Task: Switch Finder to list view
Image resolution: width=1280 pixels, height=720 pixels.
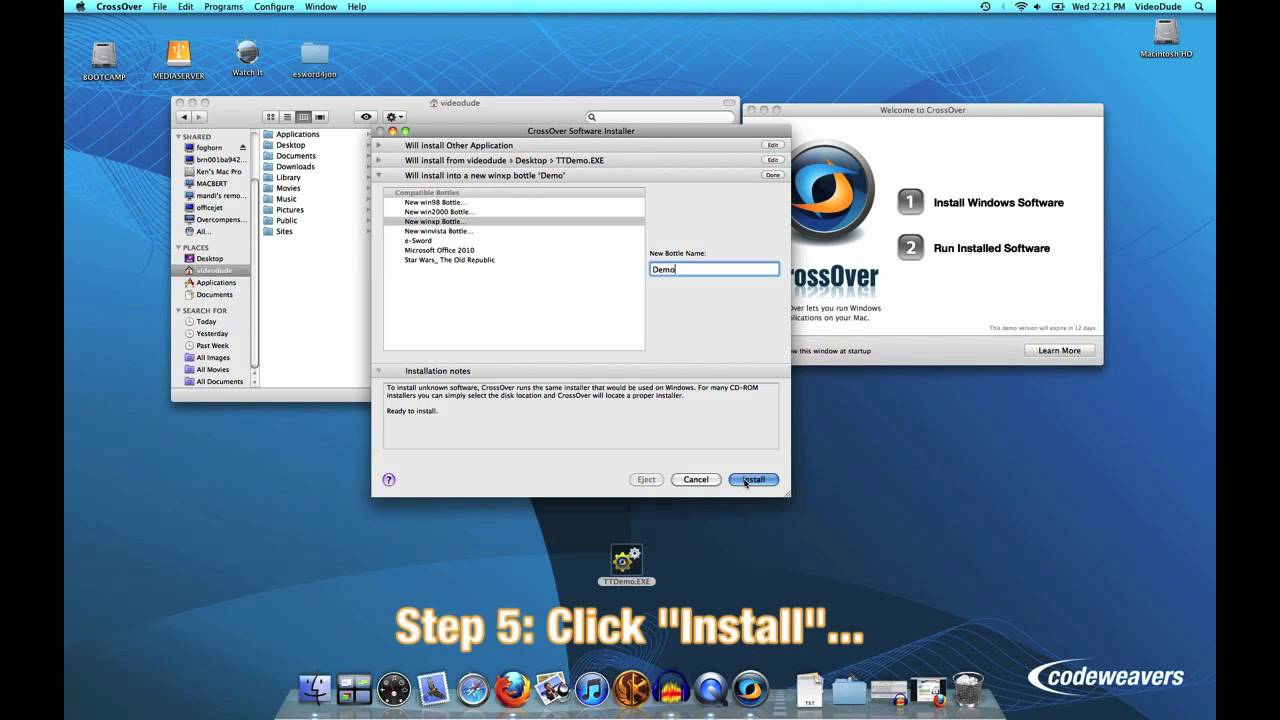Action: tap(287, 117)
